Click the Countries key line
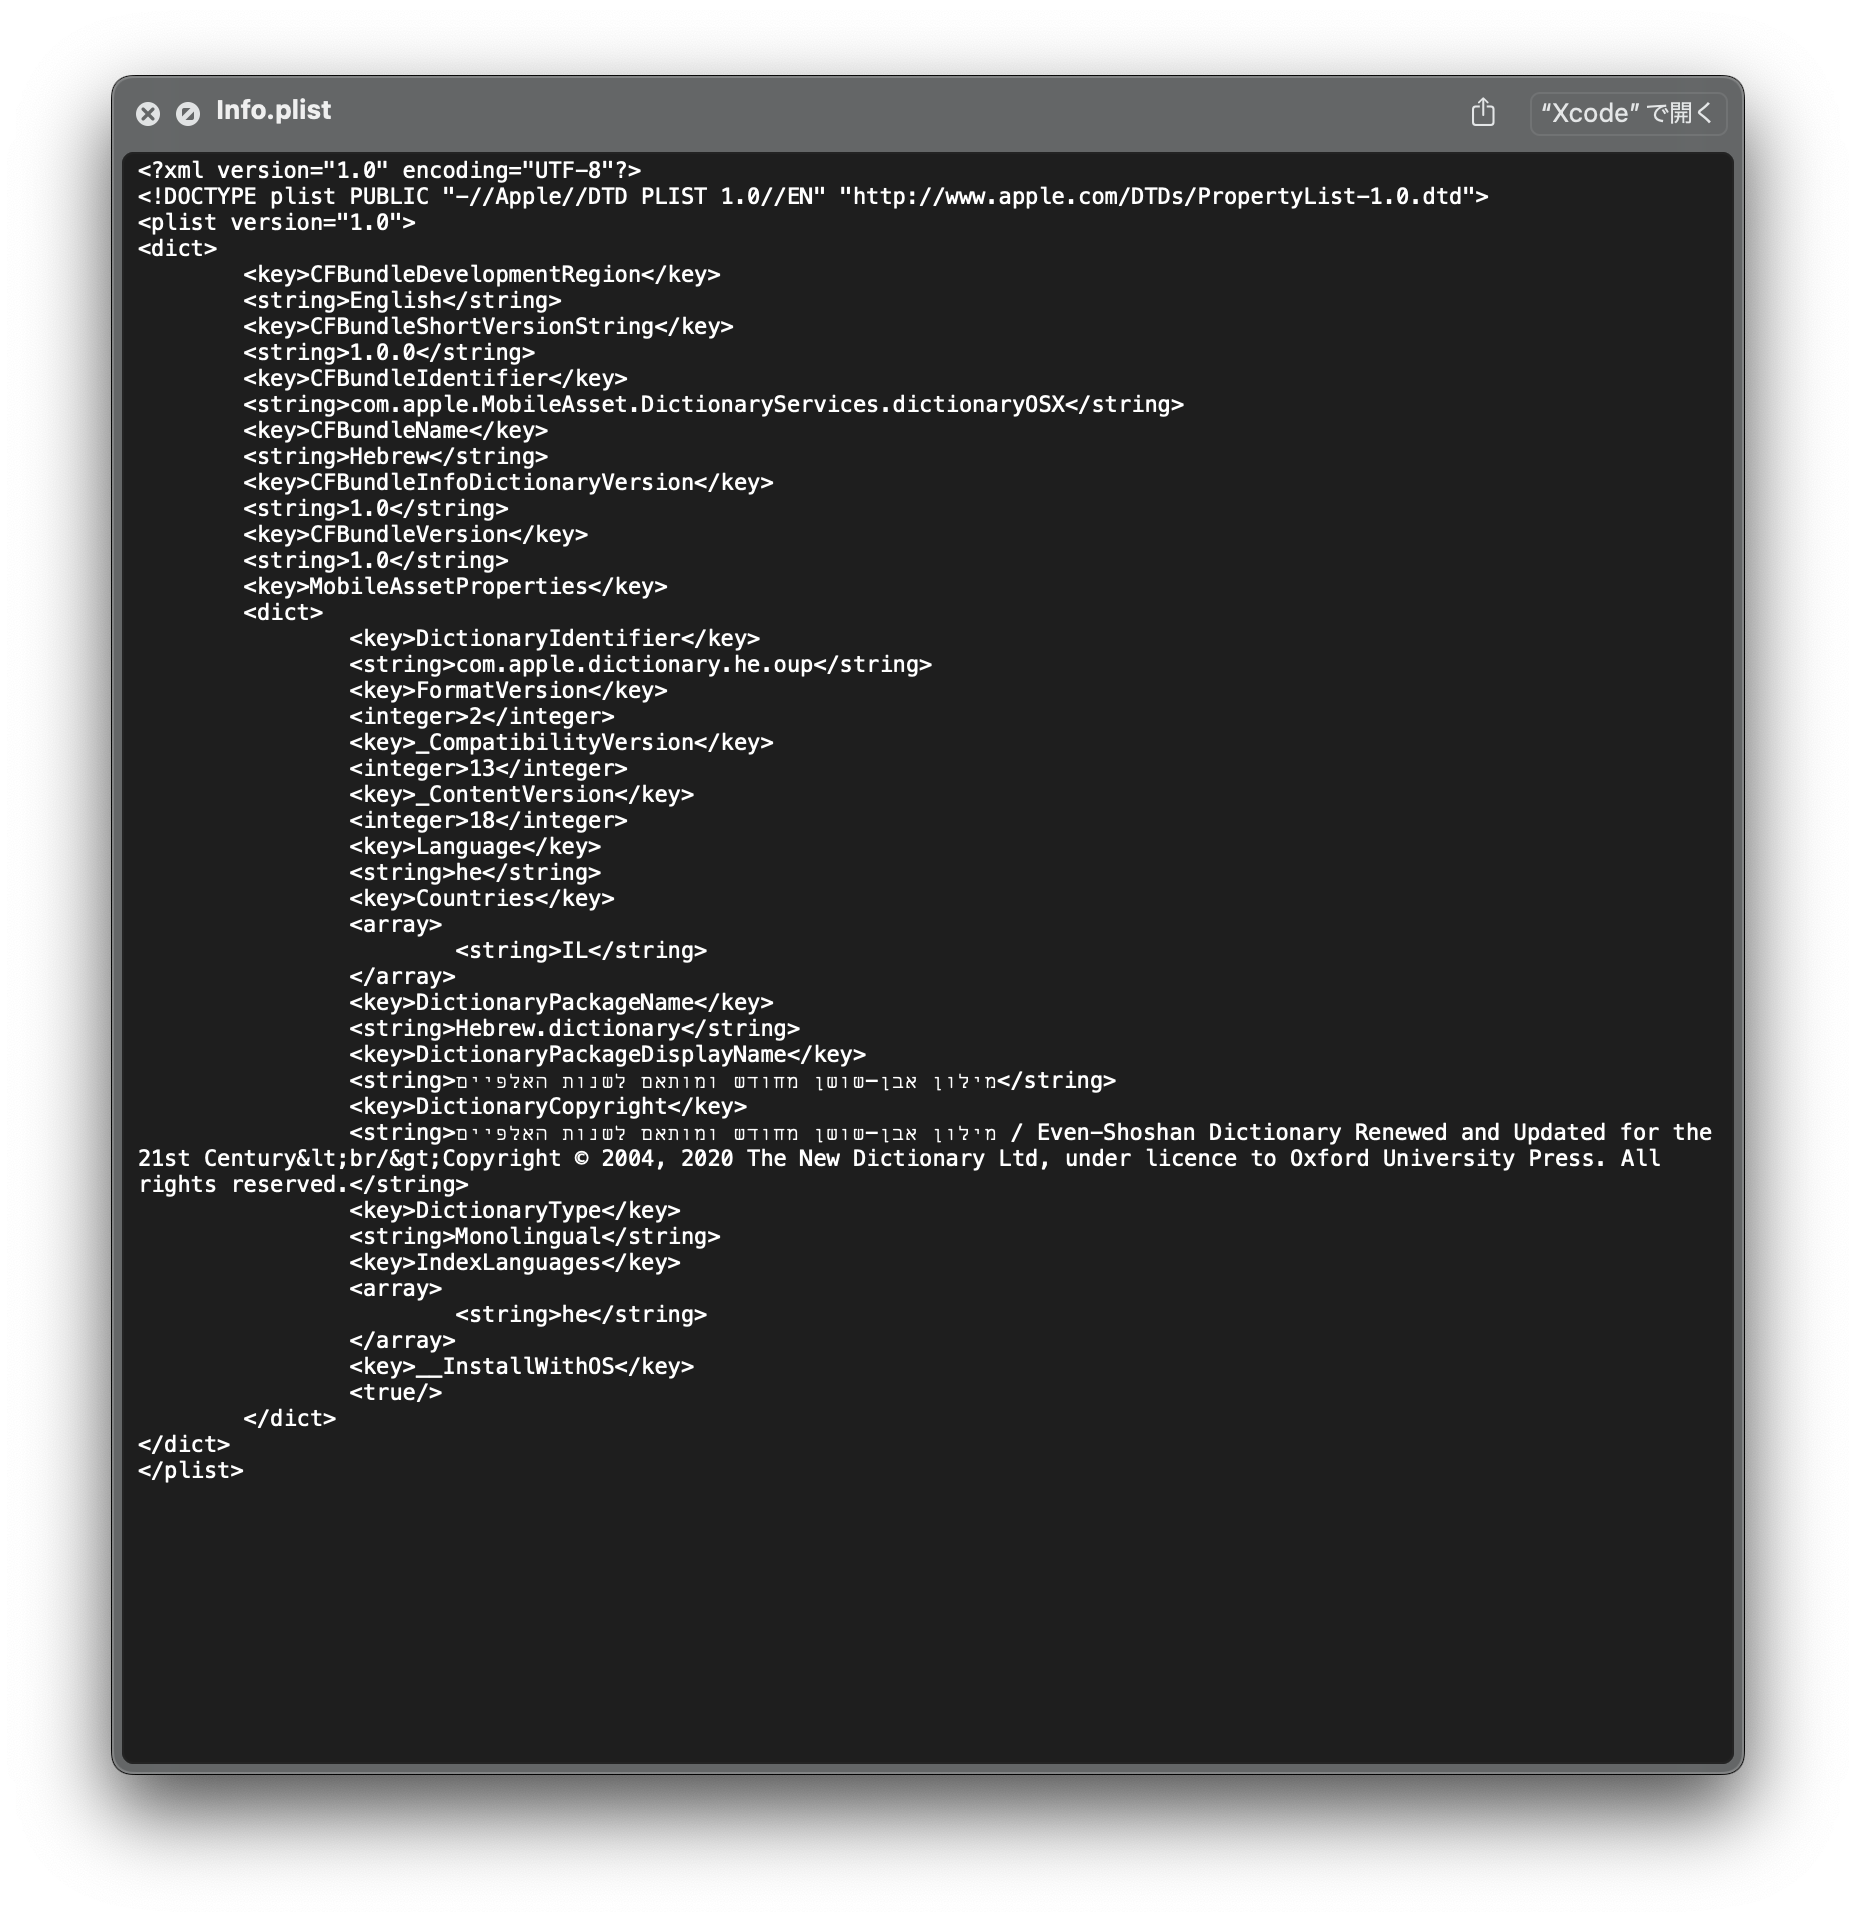Viewport: 1856px width, 1922px height. click(482, 898)
